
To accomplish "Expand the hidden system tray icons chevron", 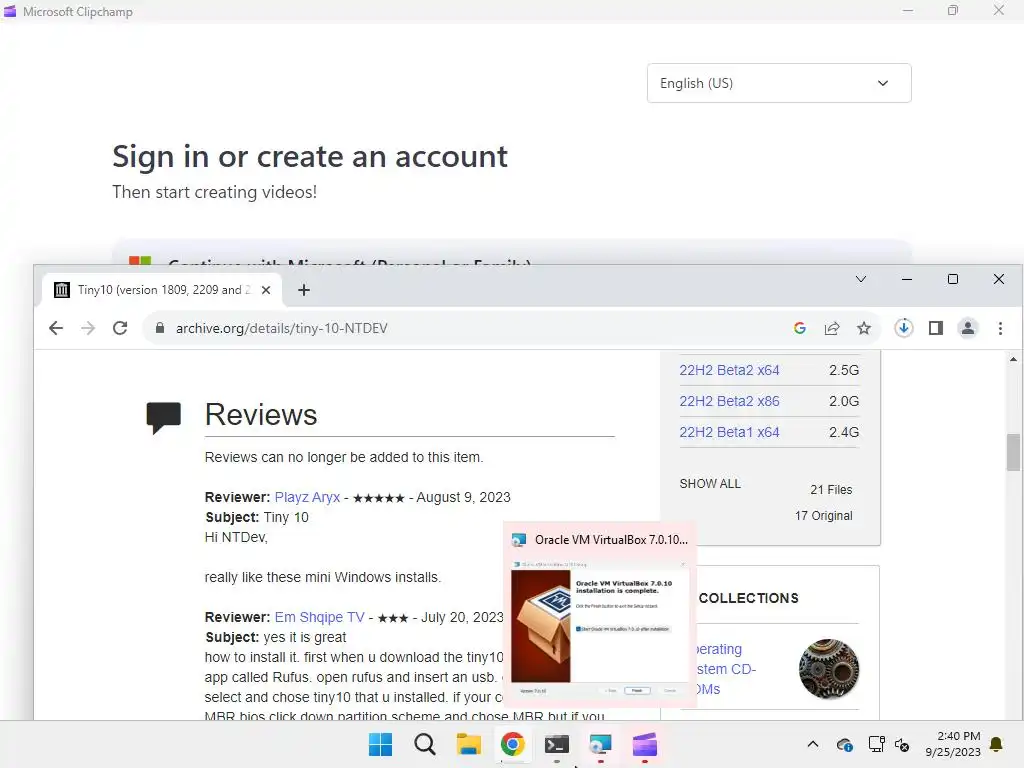I will [812, 744].
